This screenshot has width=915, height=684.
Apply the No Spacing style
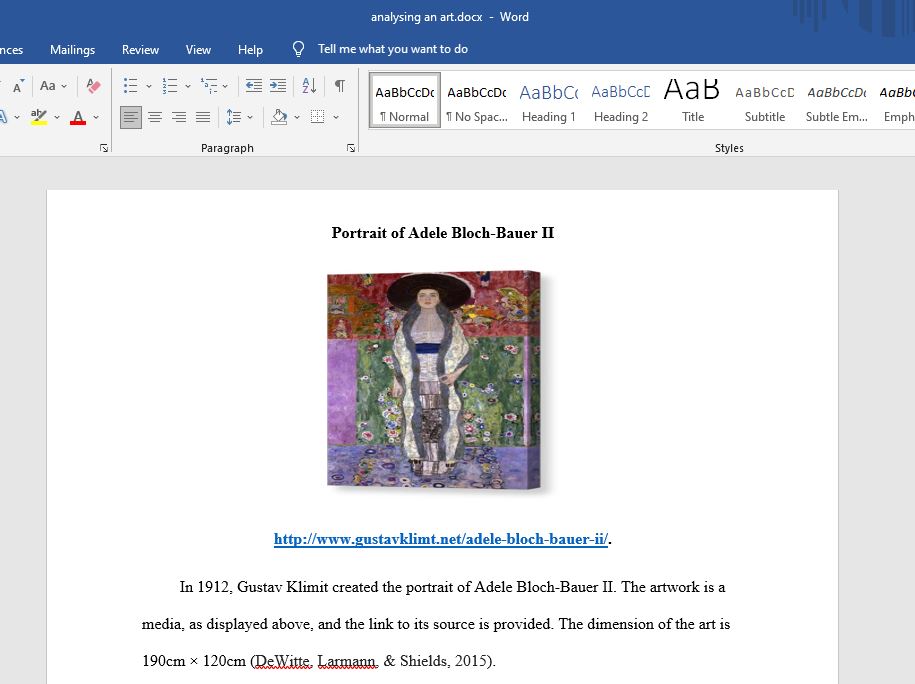[477, 100]
